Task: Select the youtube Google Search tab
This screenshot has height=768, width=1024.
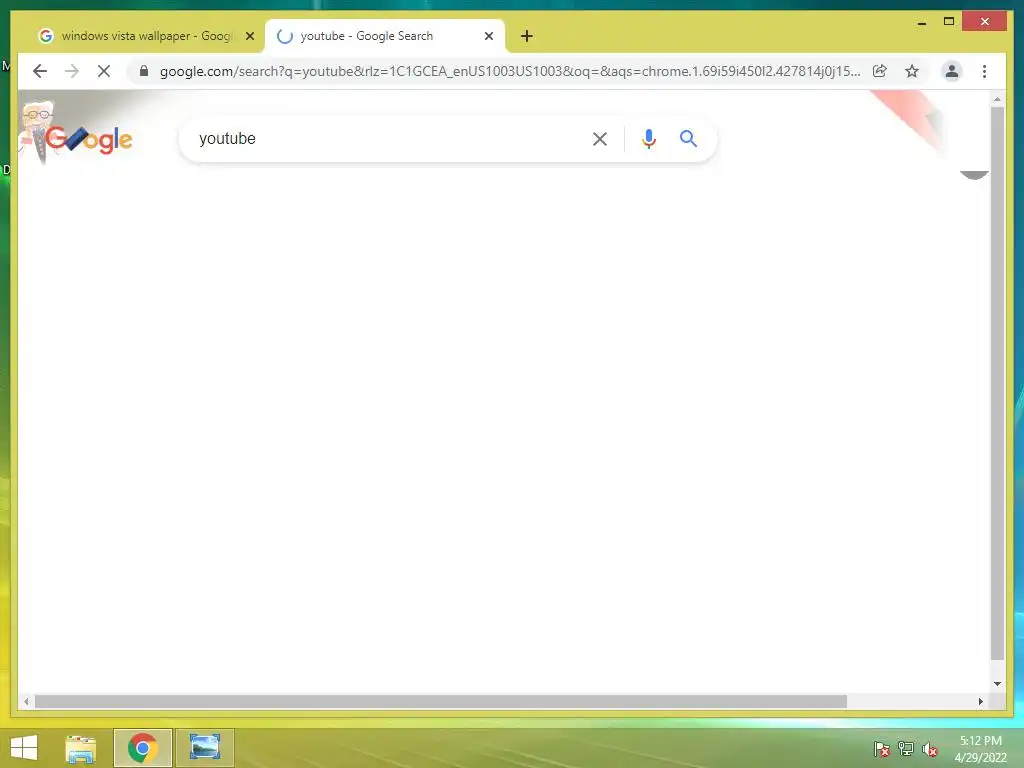Action: [385, 36]
